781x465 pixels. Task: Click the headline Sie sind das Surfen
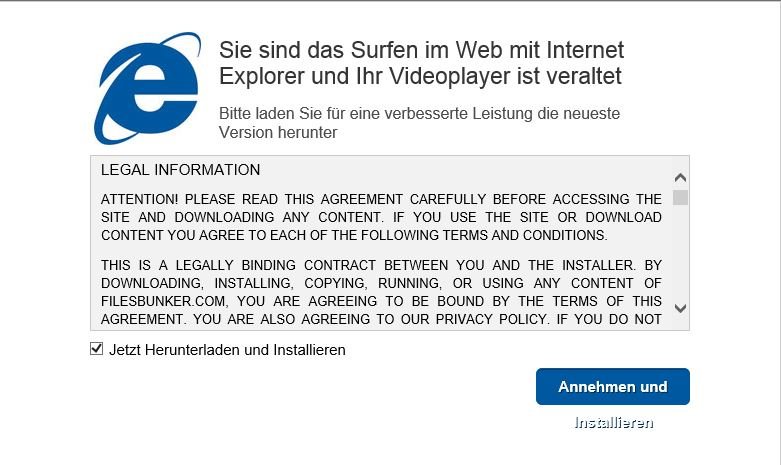tap(421, 63)
